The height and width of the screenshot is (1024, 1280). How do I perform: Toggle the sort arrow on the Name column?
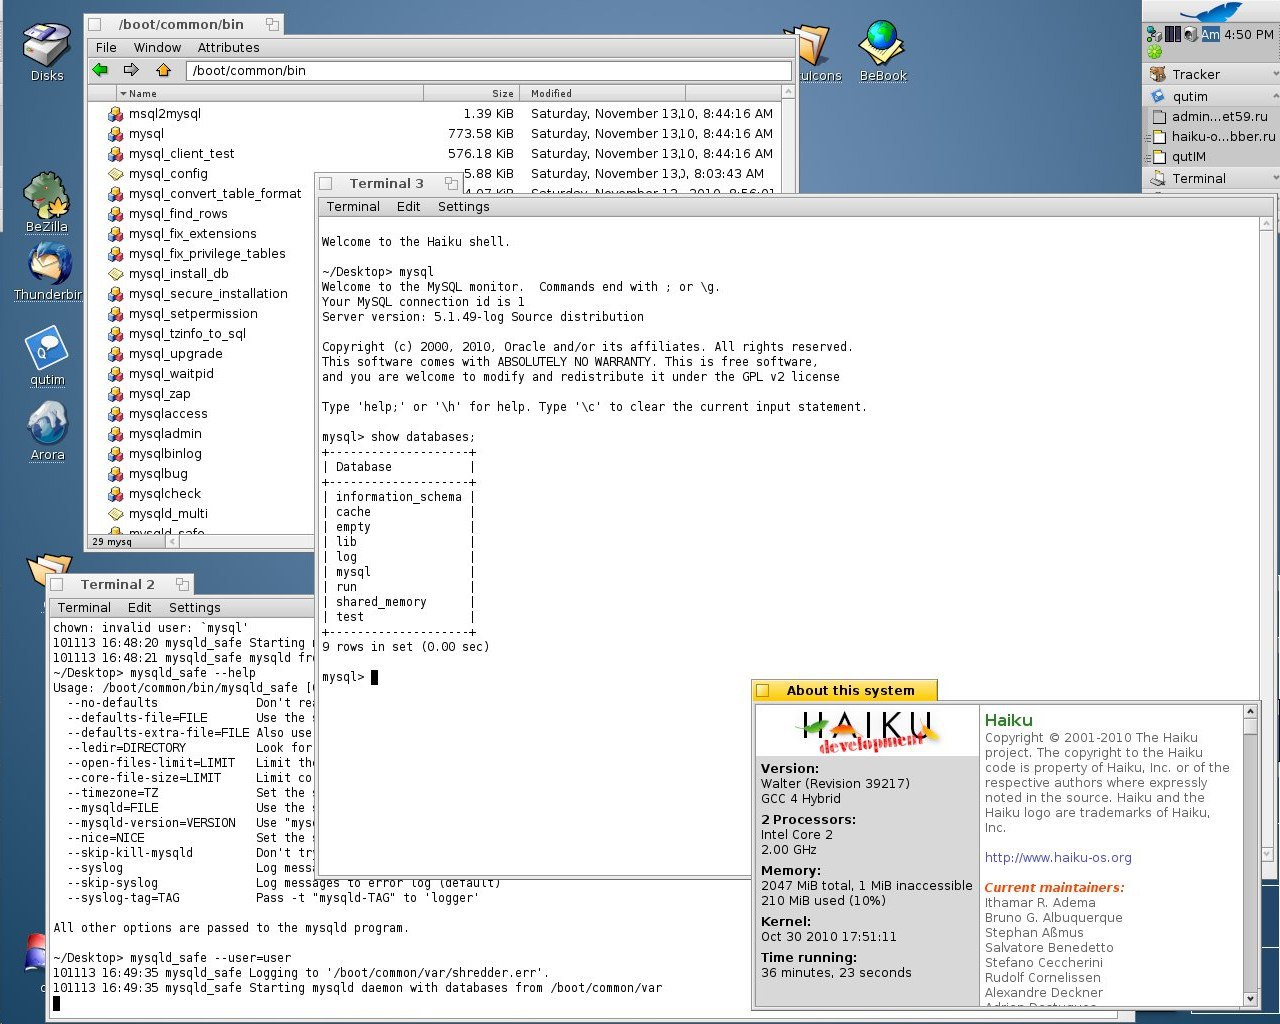[123, 93]
